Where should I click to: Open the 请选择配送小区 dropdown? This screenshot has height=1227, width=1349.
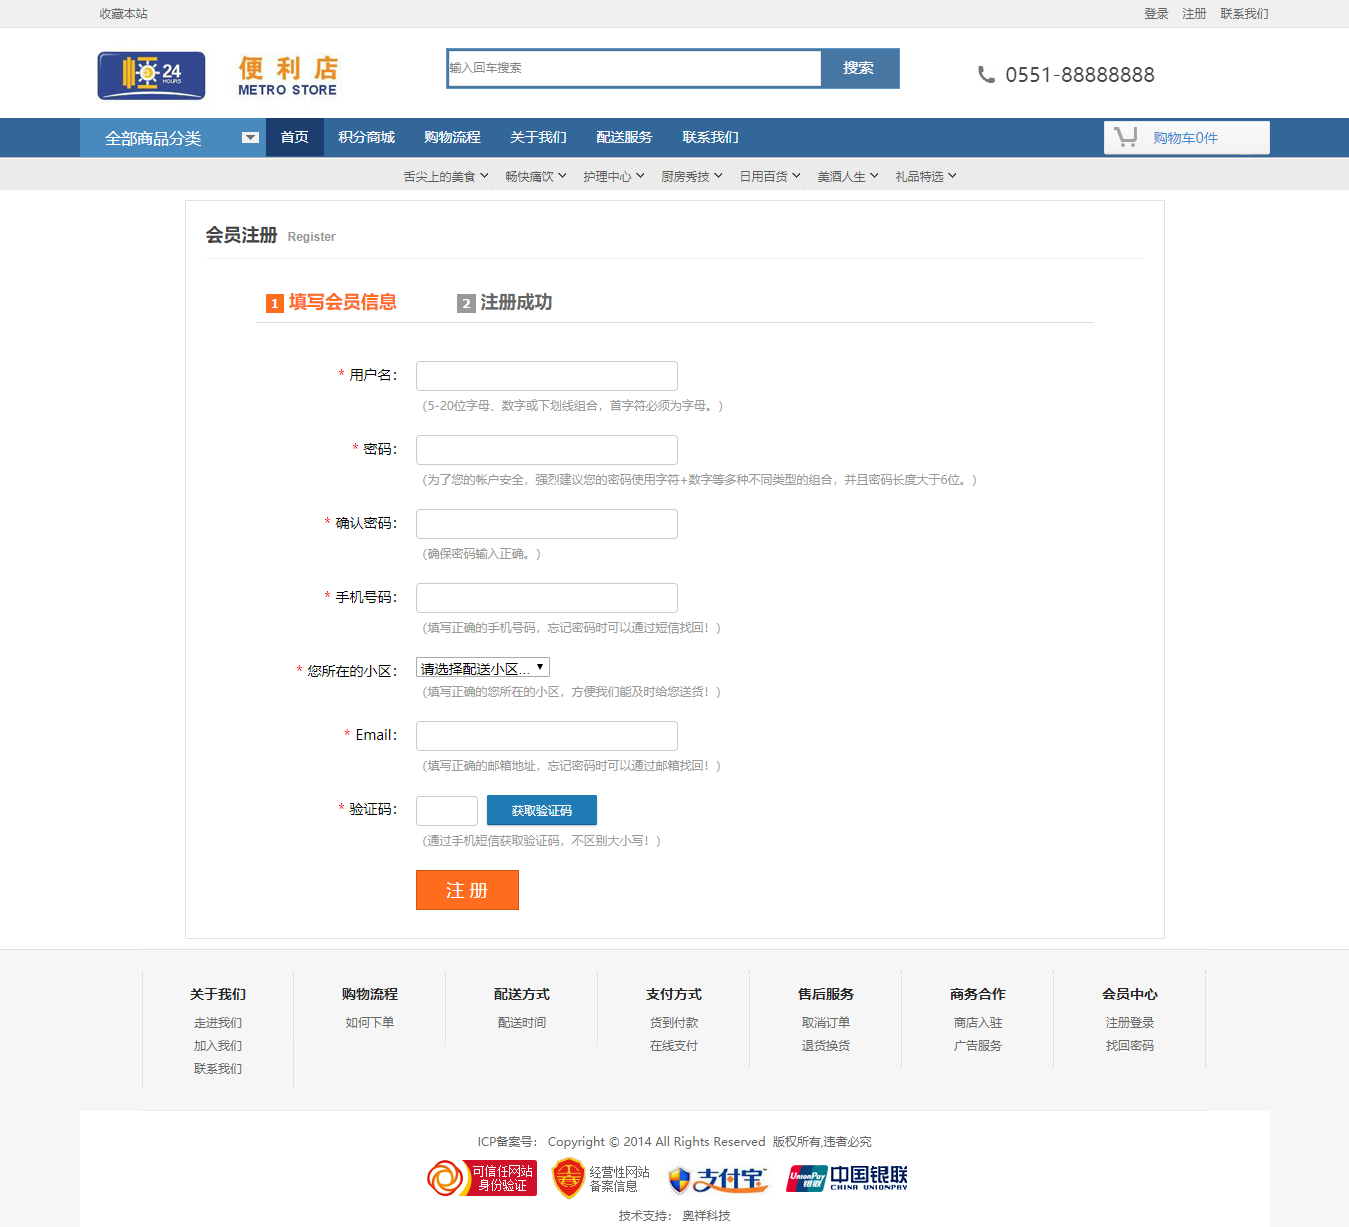(483, 668)
